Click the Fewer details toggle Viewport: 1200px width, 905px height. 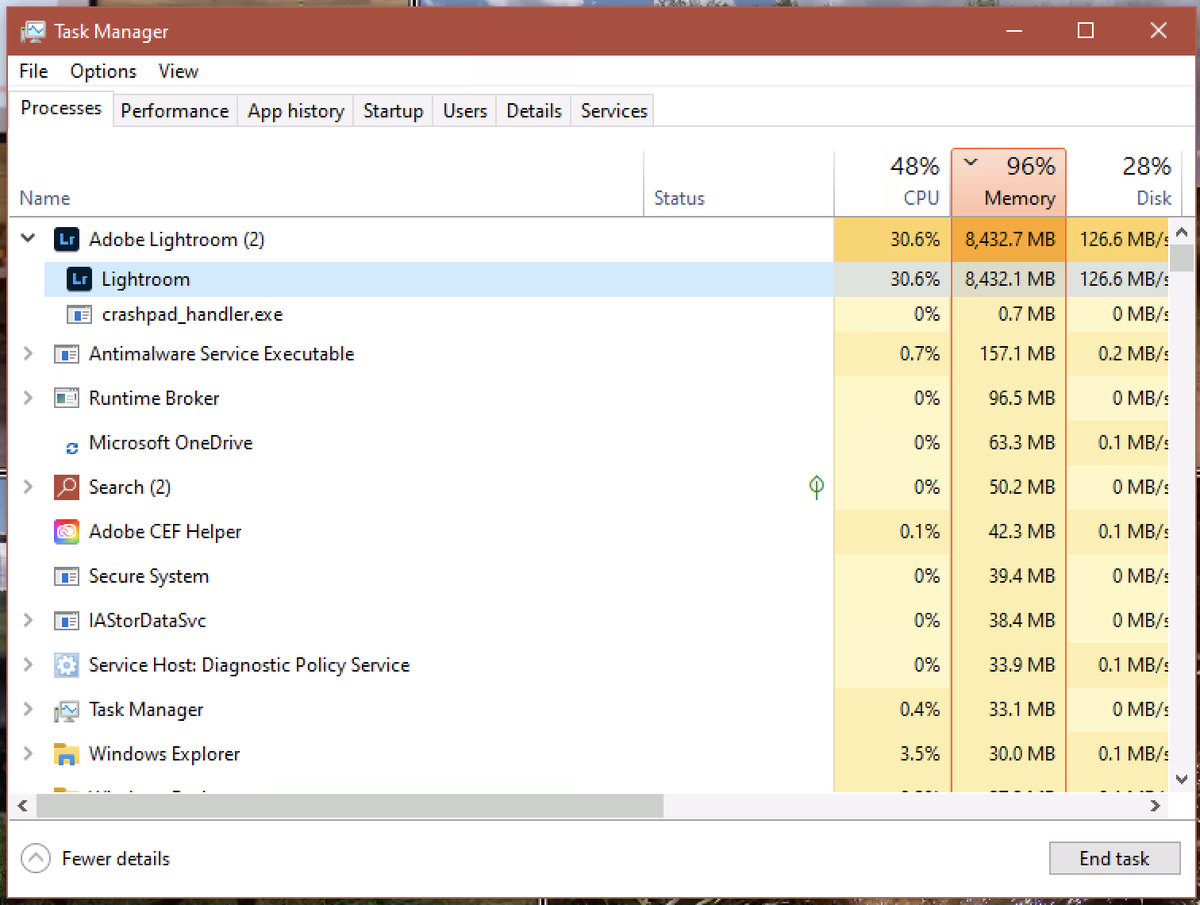[x=96, y=858]
